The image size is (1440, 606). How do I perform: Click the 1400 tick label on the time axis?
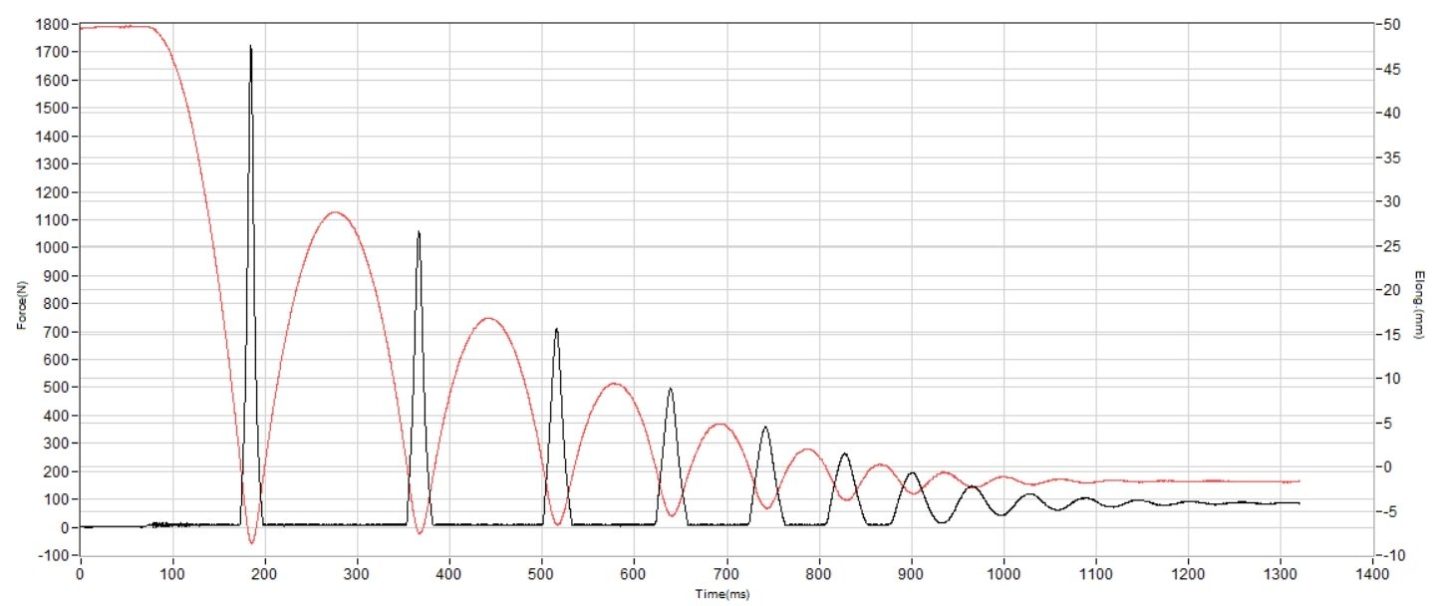click(1373, 576)
